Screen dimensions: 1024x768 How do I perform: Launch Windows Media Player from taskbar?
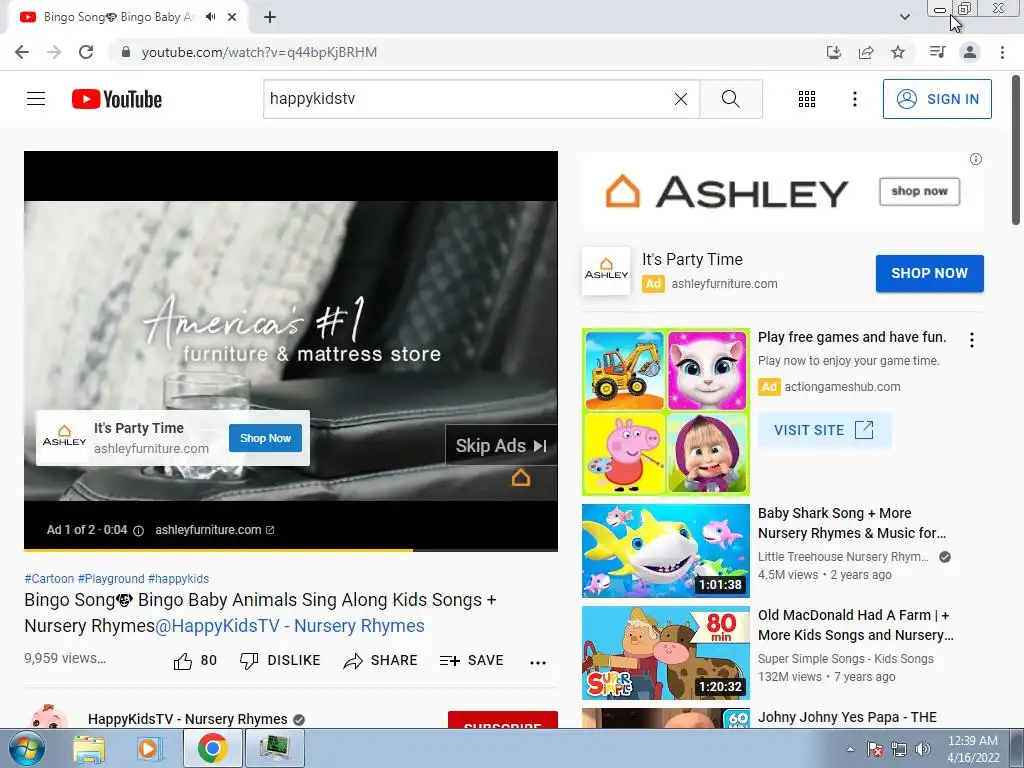[148, 748]
